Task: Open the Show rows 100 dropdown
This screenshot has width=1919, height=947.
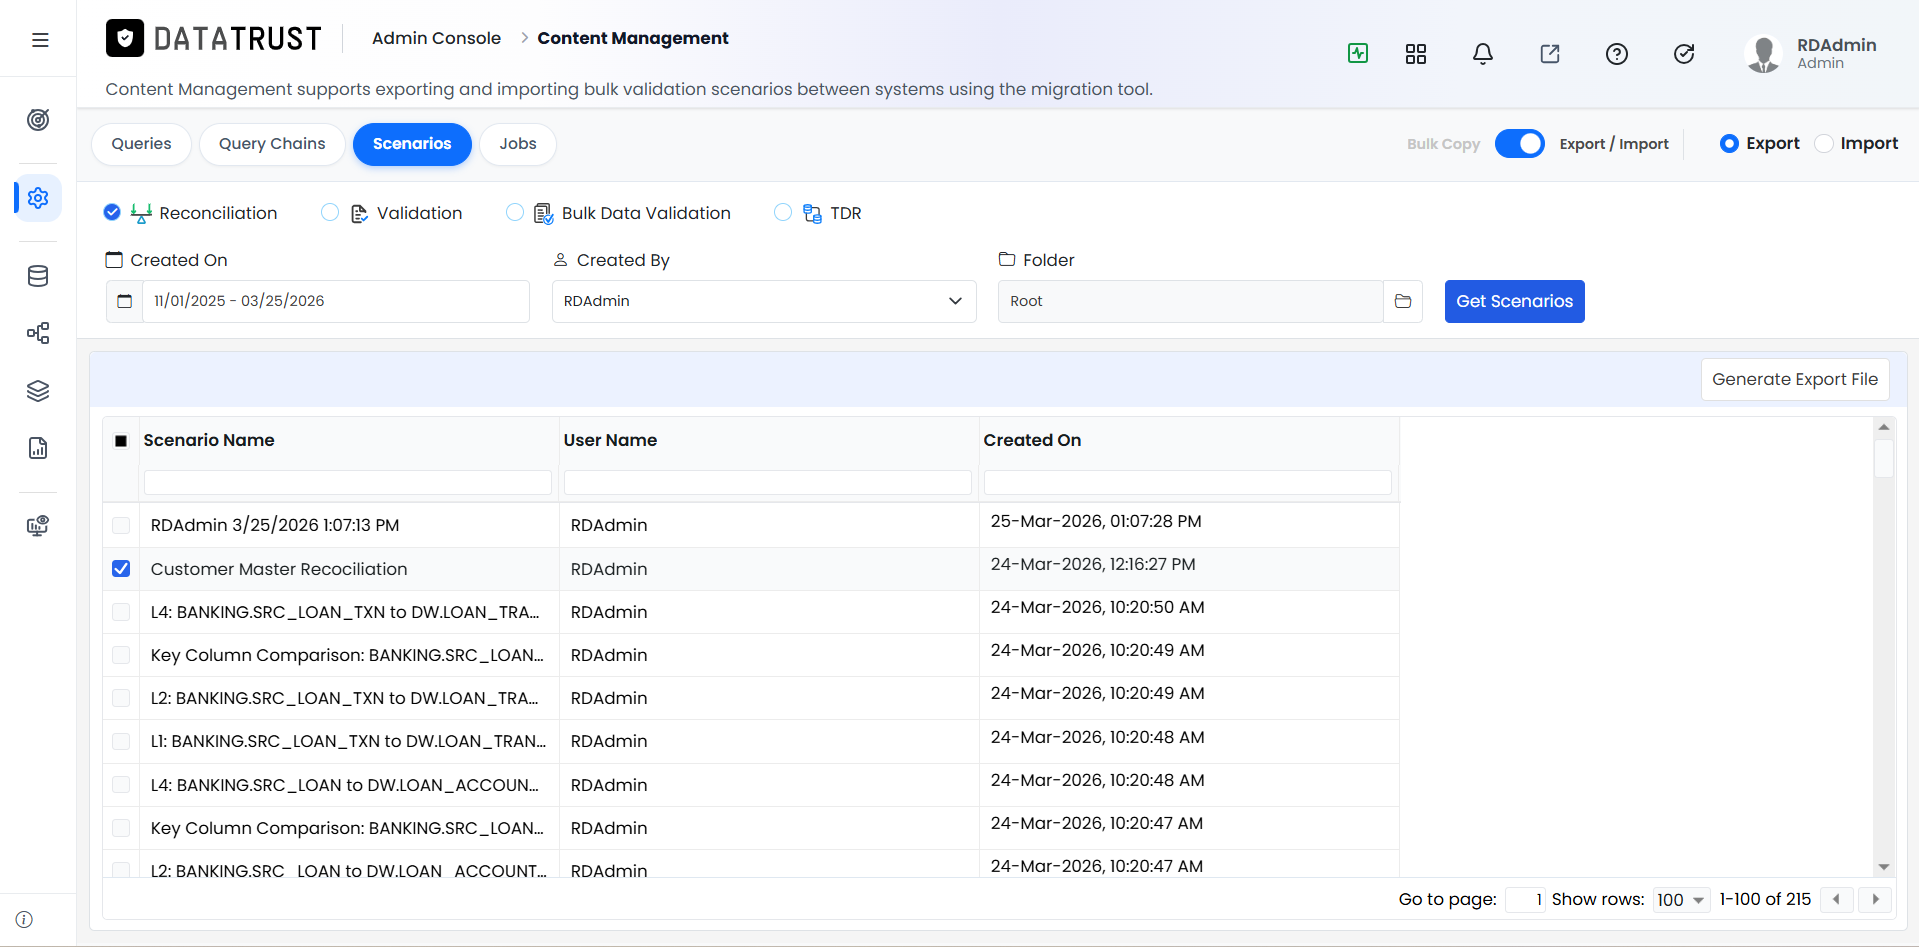Action: point(1681,900)
